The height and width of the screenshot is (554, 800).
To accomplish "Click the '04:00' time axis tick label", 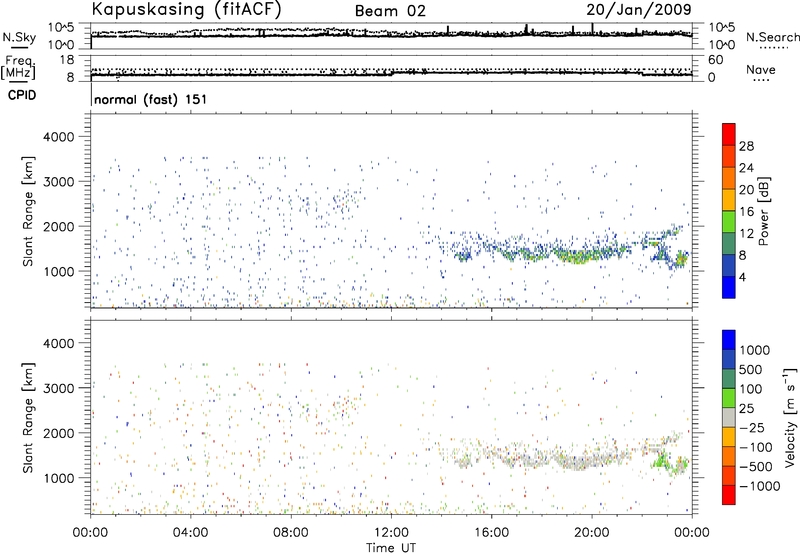I will coord(190,533).
